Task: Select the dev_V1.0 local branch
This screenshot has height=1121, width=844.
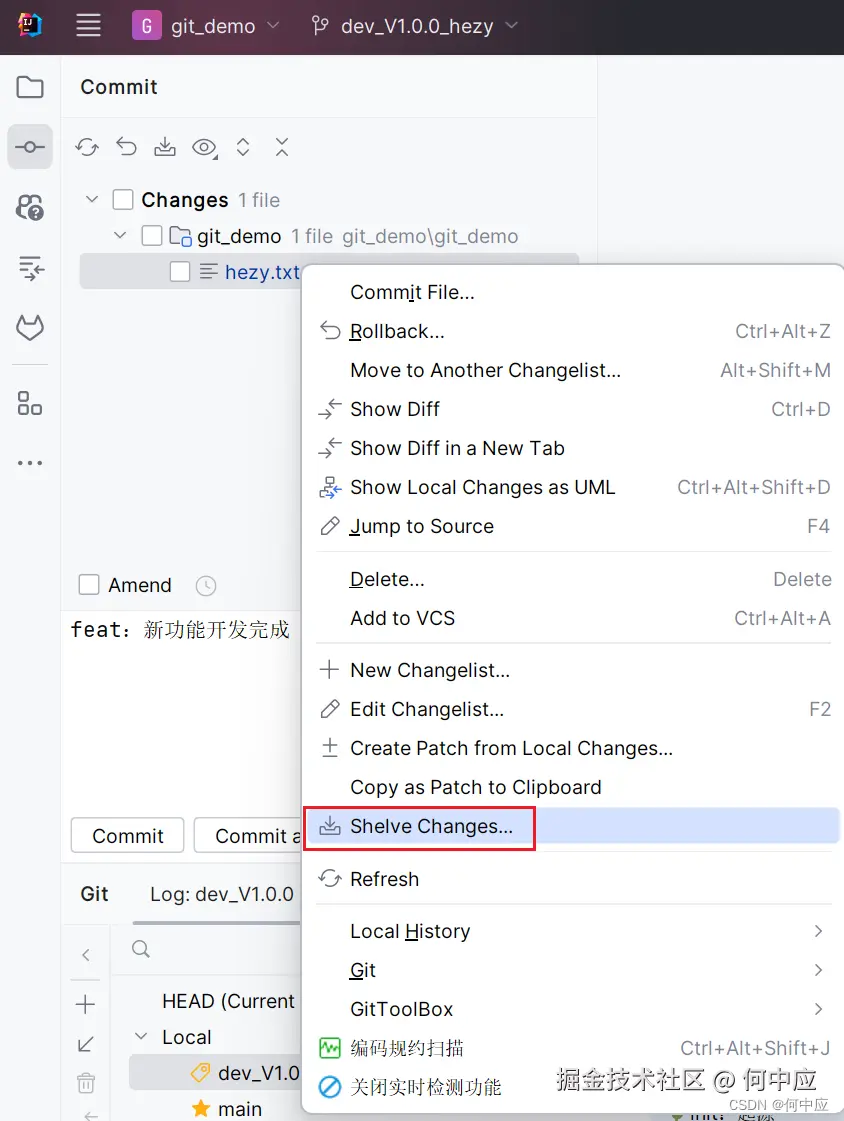Action: point(216,1073)
